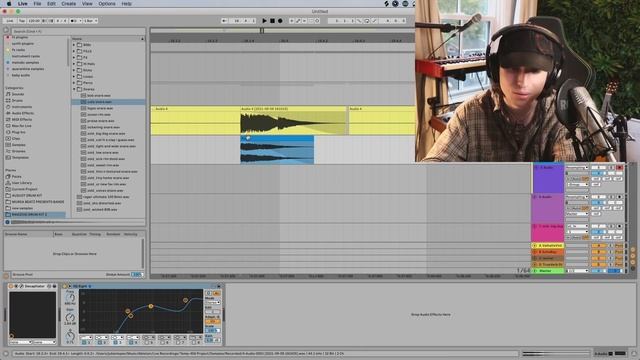Click Post button on return track B
640x360 pixels.
click(619, 252)
